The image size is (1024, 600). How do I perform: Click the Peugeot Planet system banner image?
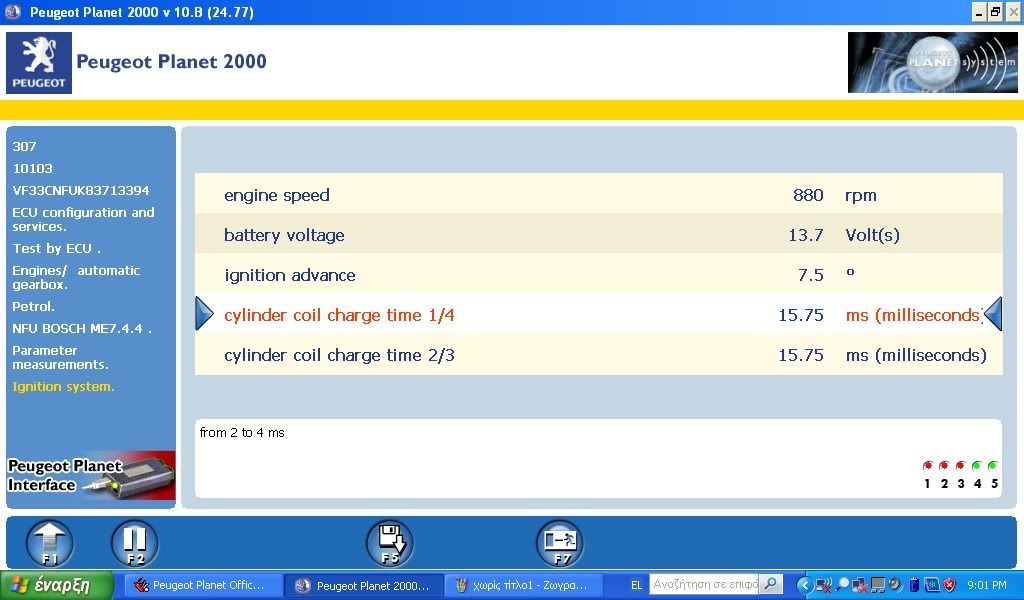coord(933,63)
